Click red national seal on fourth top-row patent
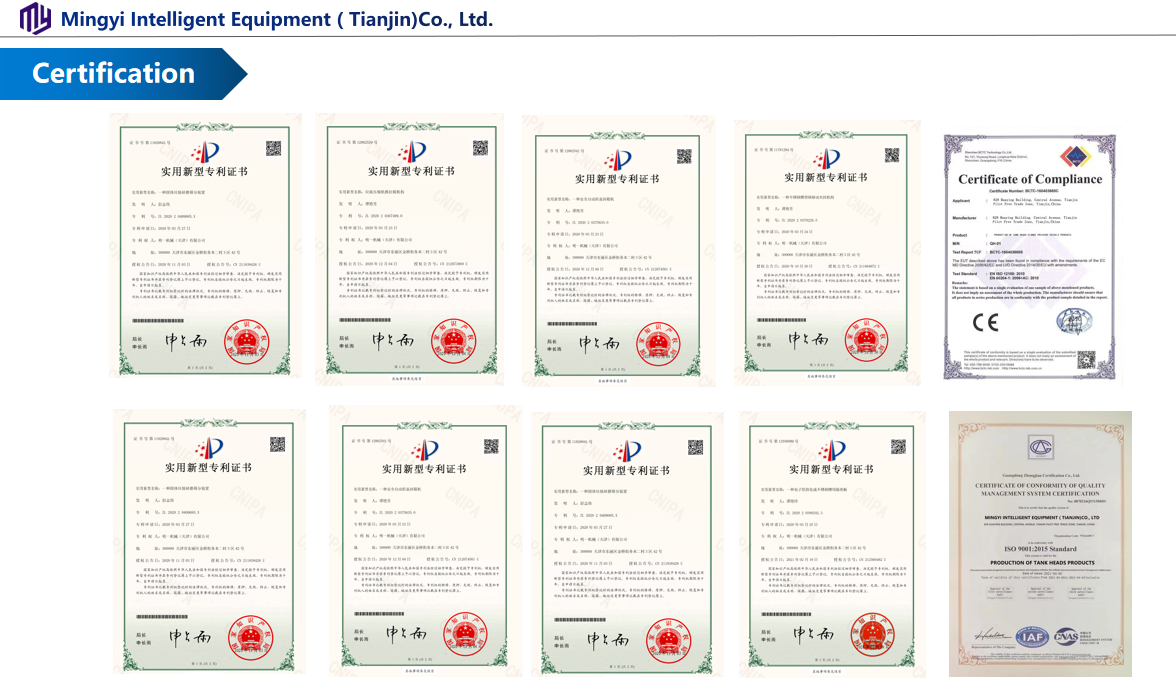Viewport: 1176px width, 699px height. click(x=866, y=340)
